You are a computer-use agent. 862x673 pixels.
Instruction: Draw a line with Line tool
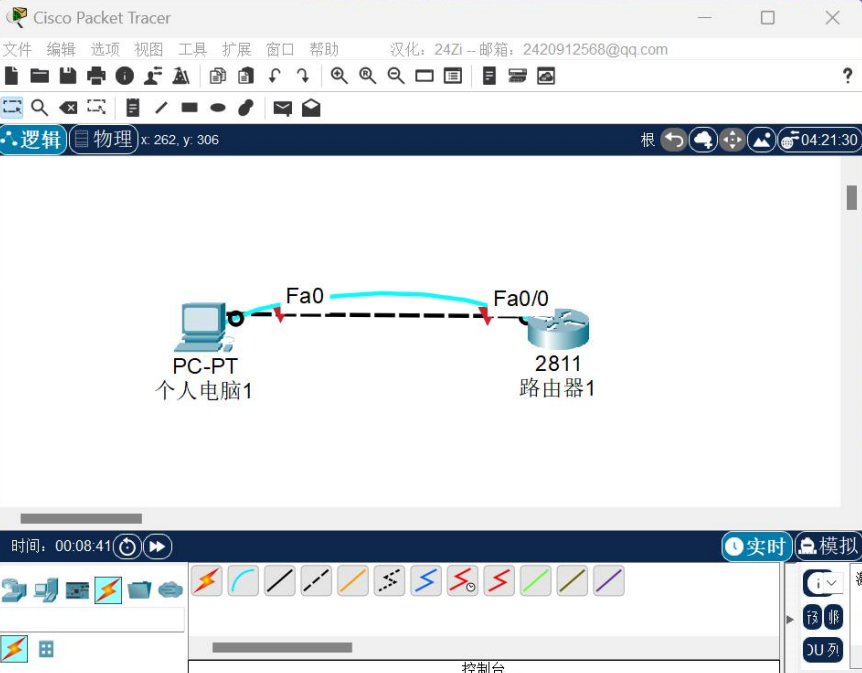161,107
